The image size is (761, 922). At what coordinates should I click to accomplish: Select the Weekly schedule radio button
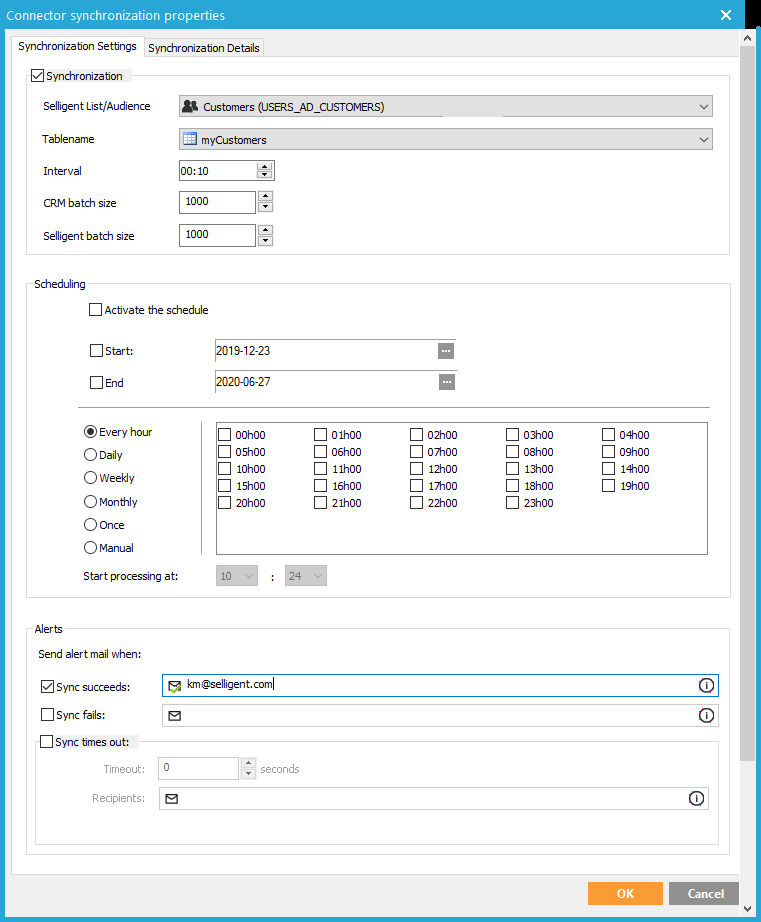tap(91, 478)
